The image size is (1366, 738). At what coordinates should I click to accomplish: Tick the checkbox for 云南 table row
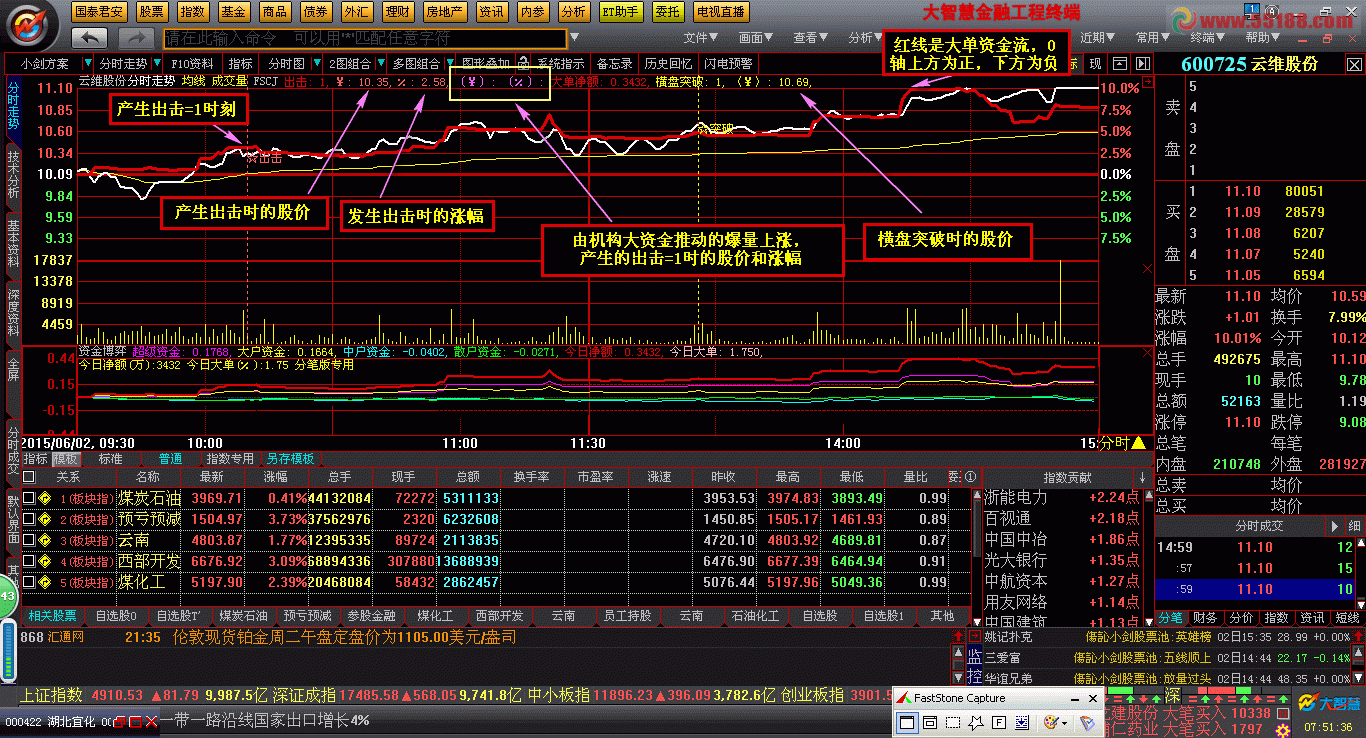29,540
